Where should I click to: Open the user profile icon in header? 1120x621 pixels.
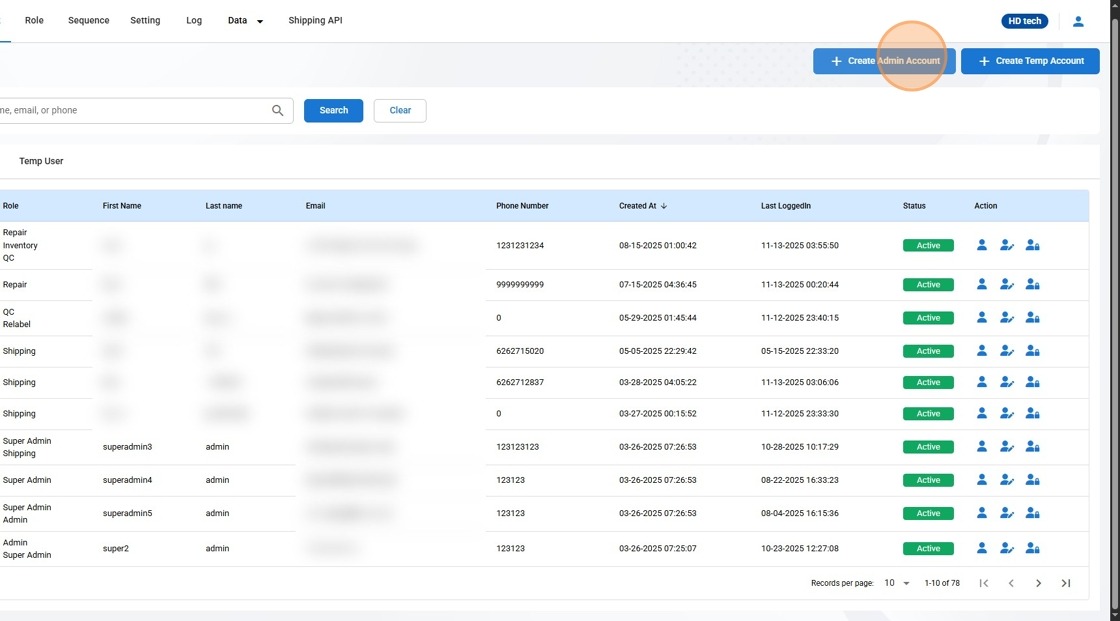point(1078,21)
